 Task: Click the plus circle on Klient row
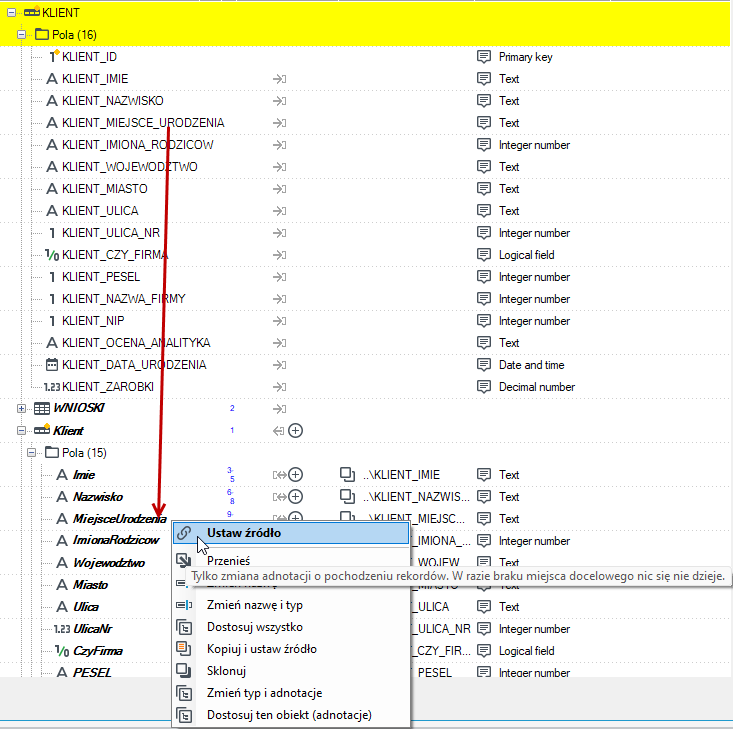click(295, 431)
